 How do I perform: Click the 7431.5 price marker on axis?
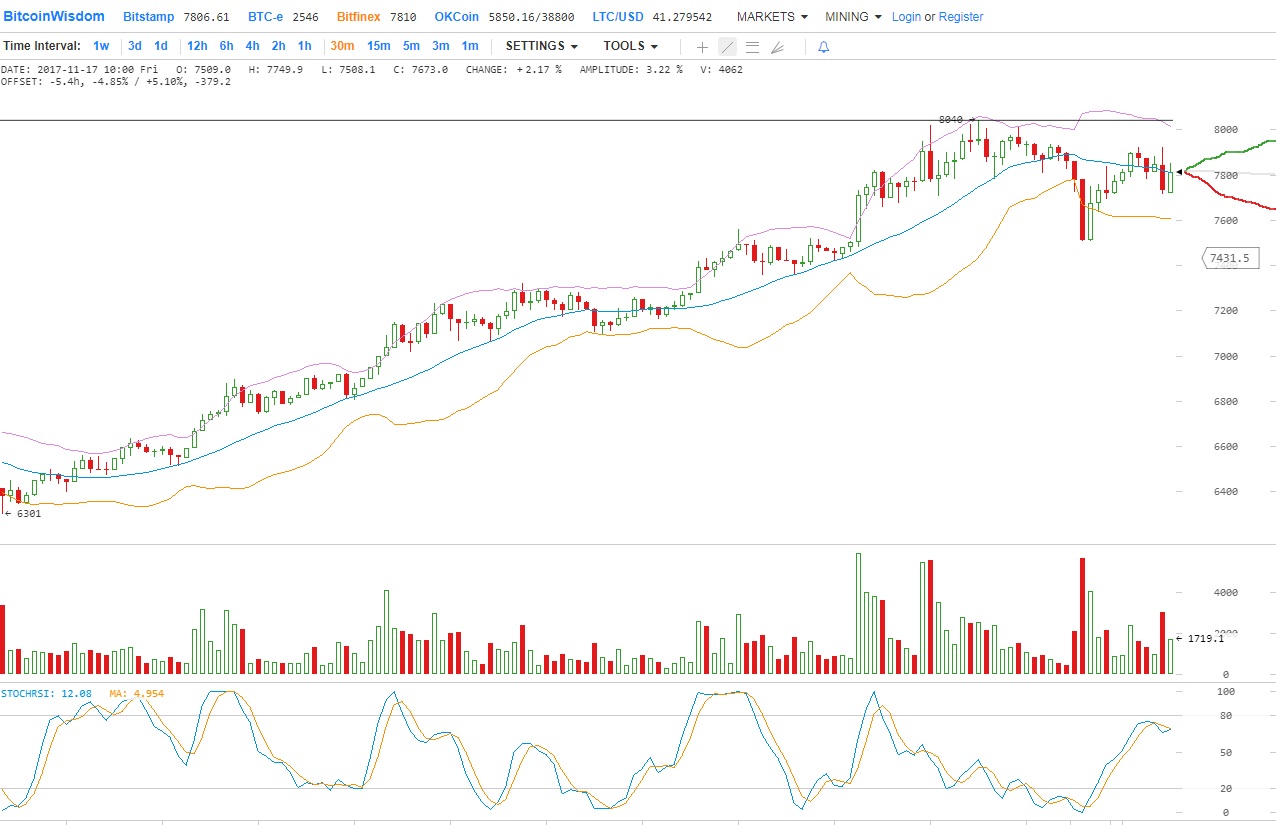click(1228, 258)
